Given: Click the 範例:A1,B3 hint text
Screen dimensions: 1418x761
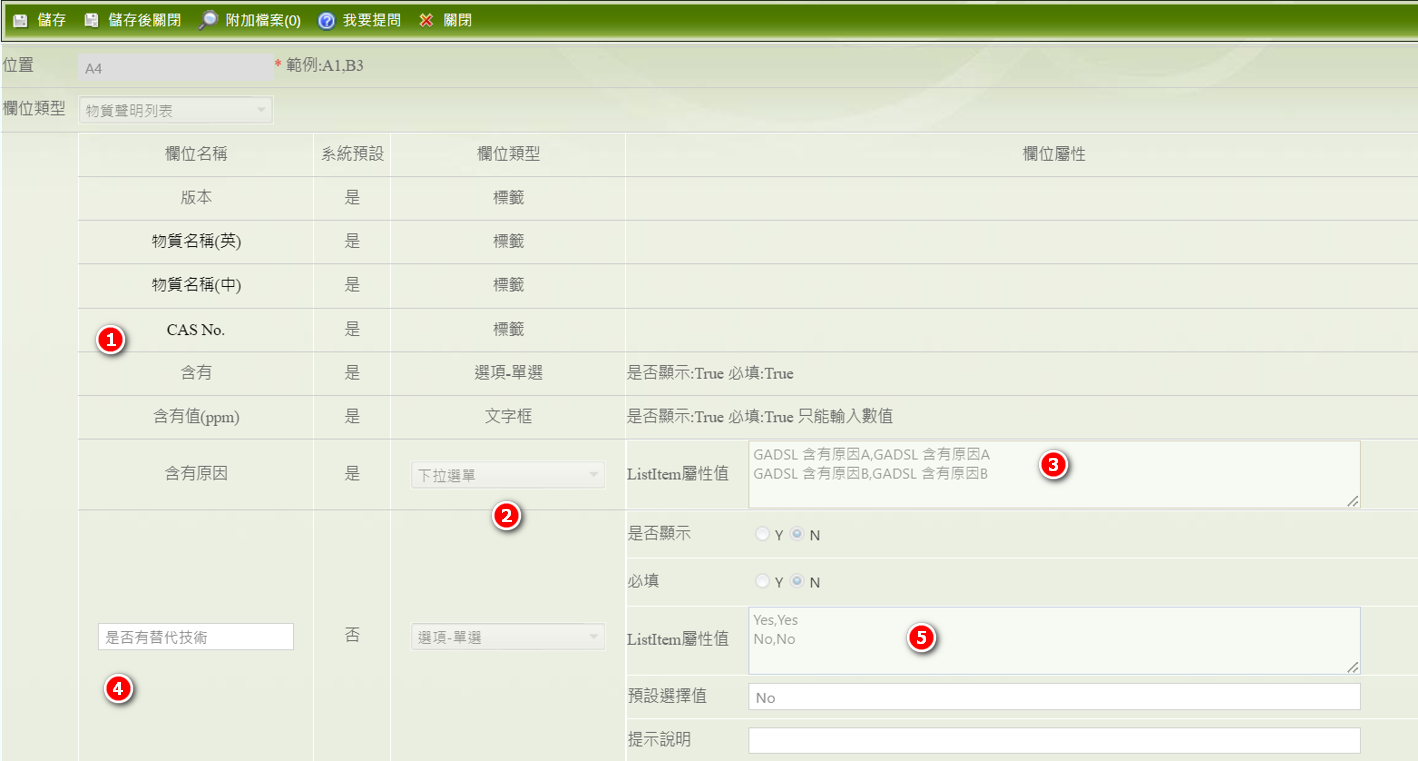Looking at the screenshot, I should click(x=324, y=68).
